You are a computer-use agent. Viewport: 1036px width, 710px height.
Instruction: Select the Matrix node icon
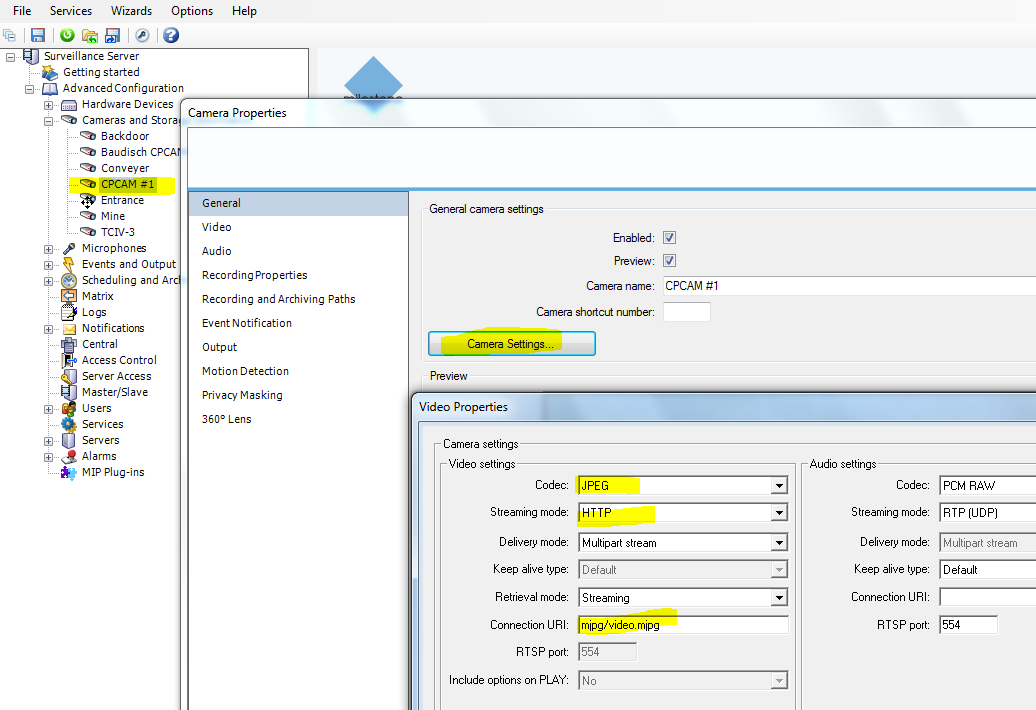[x=69, y=296]
